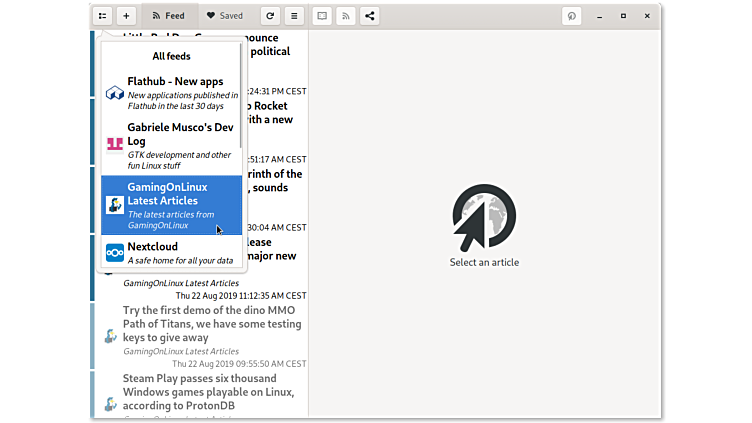This screenshot has height=423, width=752.
Task: Open the feed filter list button
Action: tap(102, 16)
